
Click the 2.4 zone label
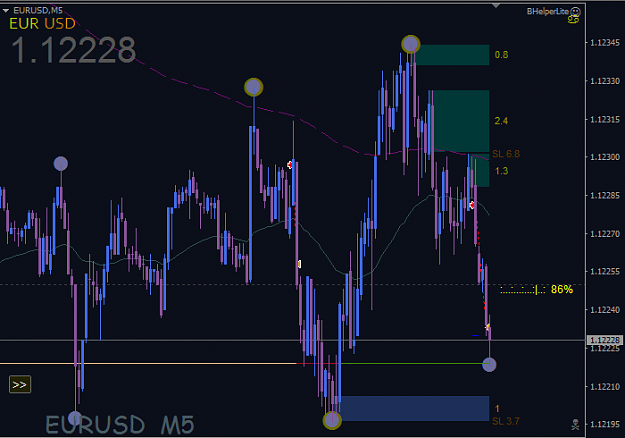(x=501, y=121)
